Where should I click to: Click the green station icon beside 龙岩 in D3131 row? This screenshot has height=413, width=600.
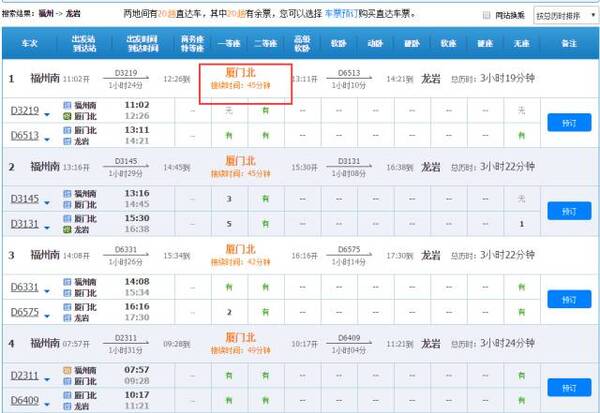(67, 229)
